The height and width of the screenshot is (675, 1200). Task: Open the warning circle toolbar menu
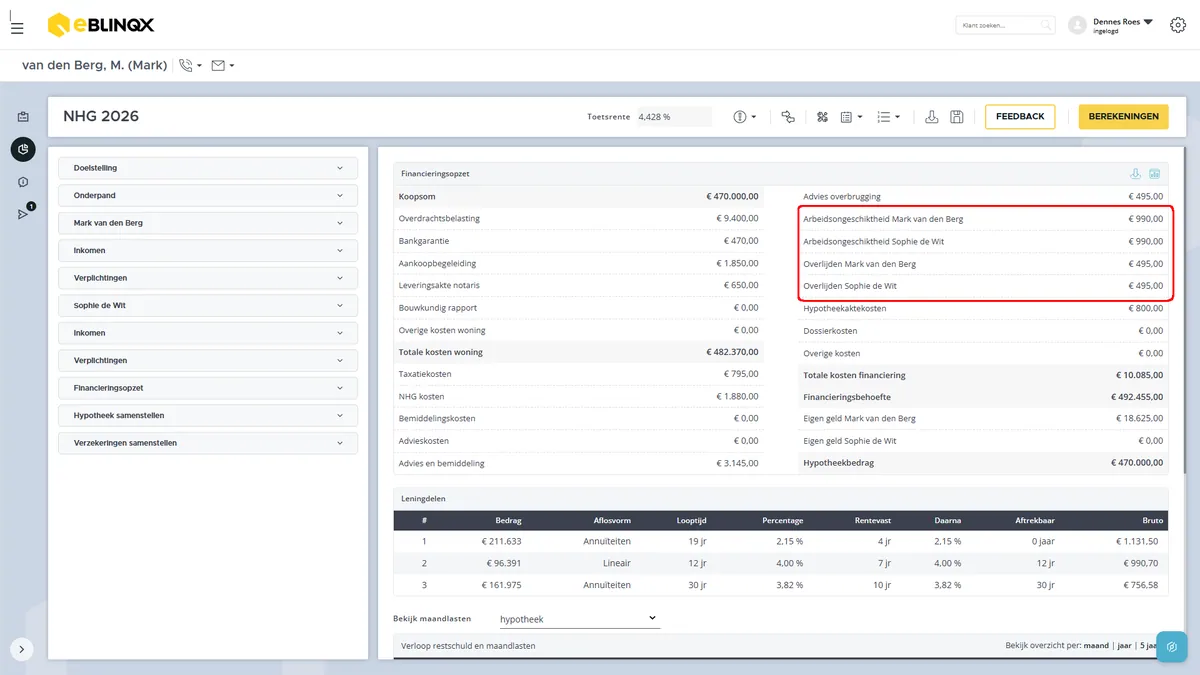pyautogui.click(x=744, y=117)
